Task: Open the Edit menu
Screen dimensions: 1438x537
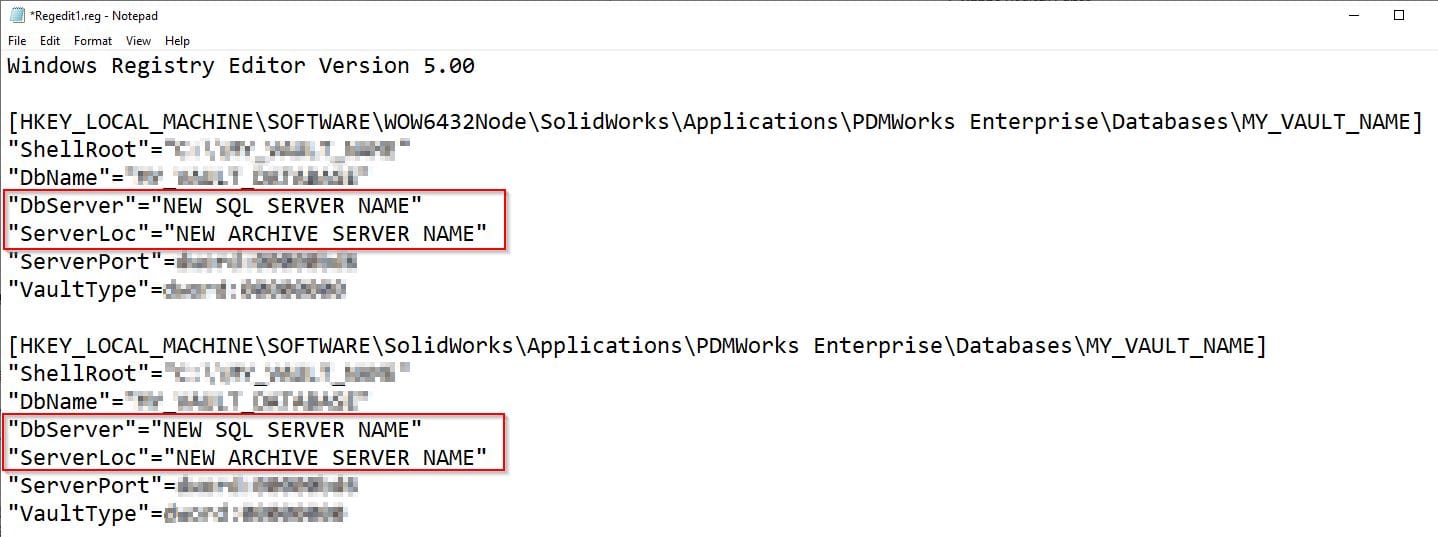Action: [50, 41]
